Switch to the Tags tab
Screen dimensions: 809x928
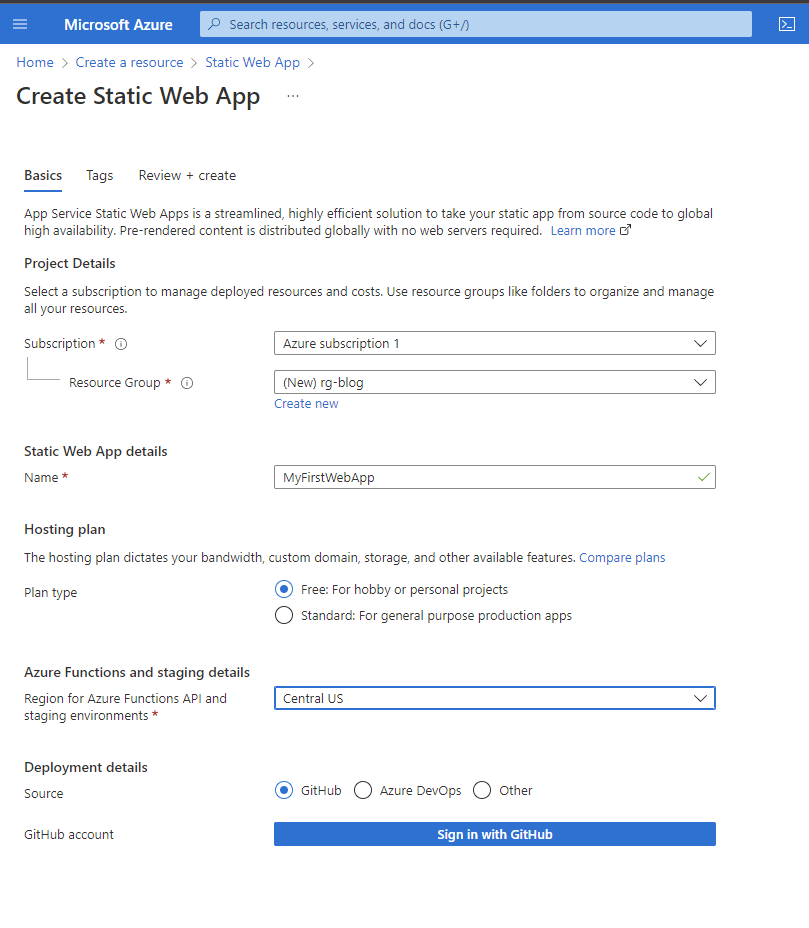(x=99, y=175)
